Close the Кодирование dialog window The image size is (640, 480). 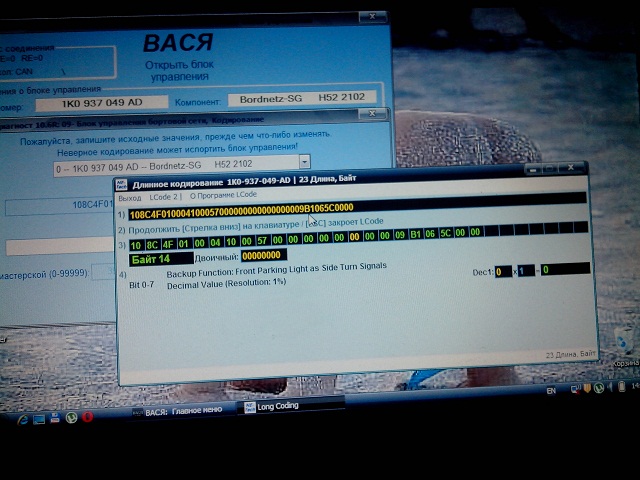(x=372, y=113)
